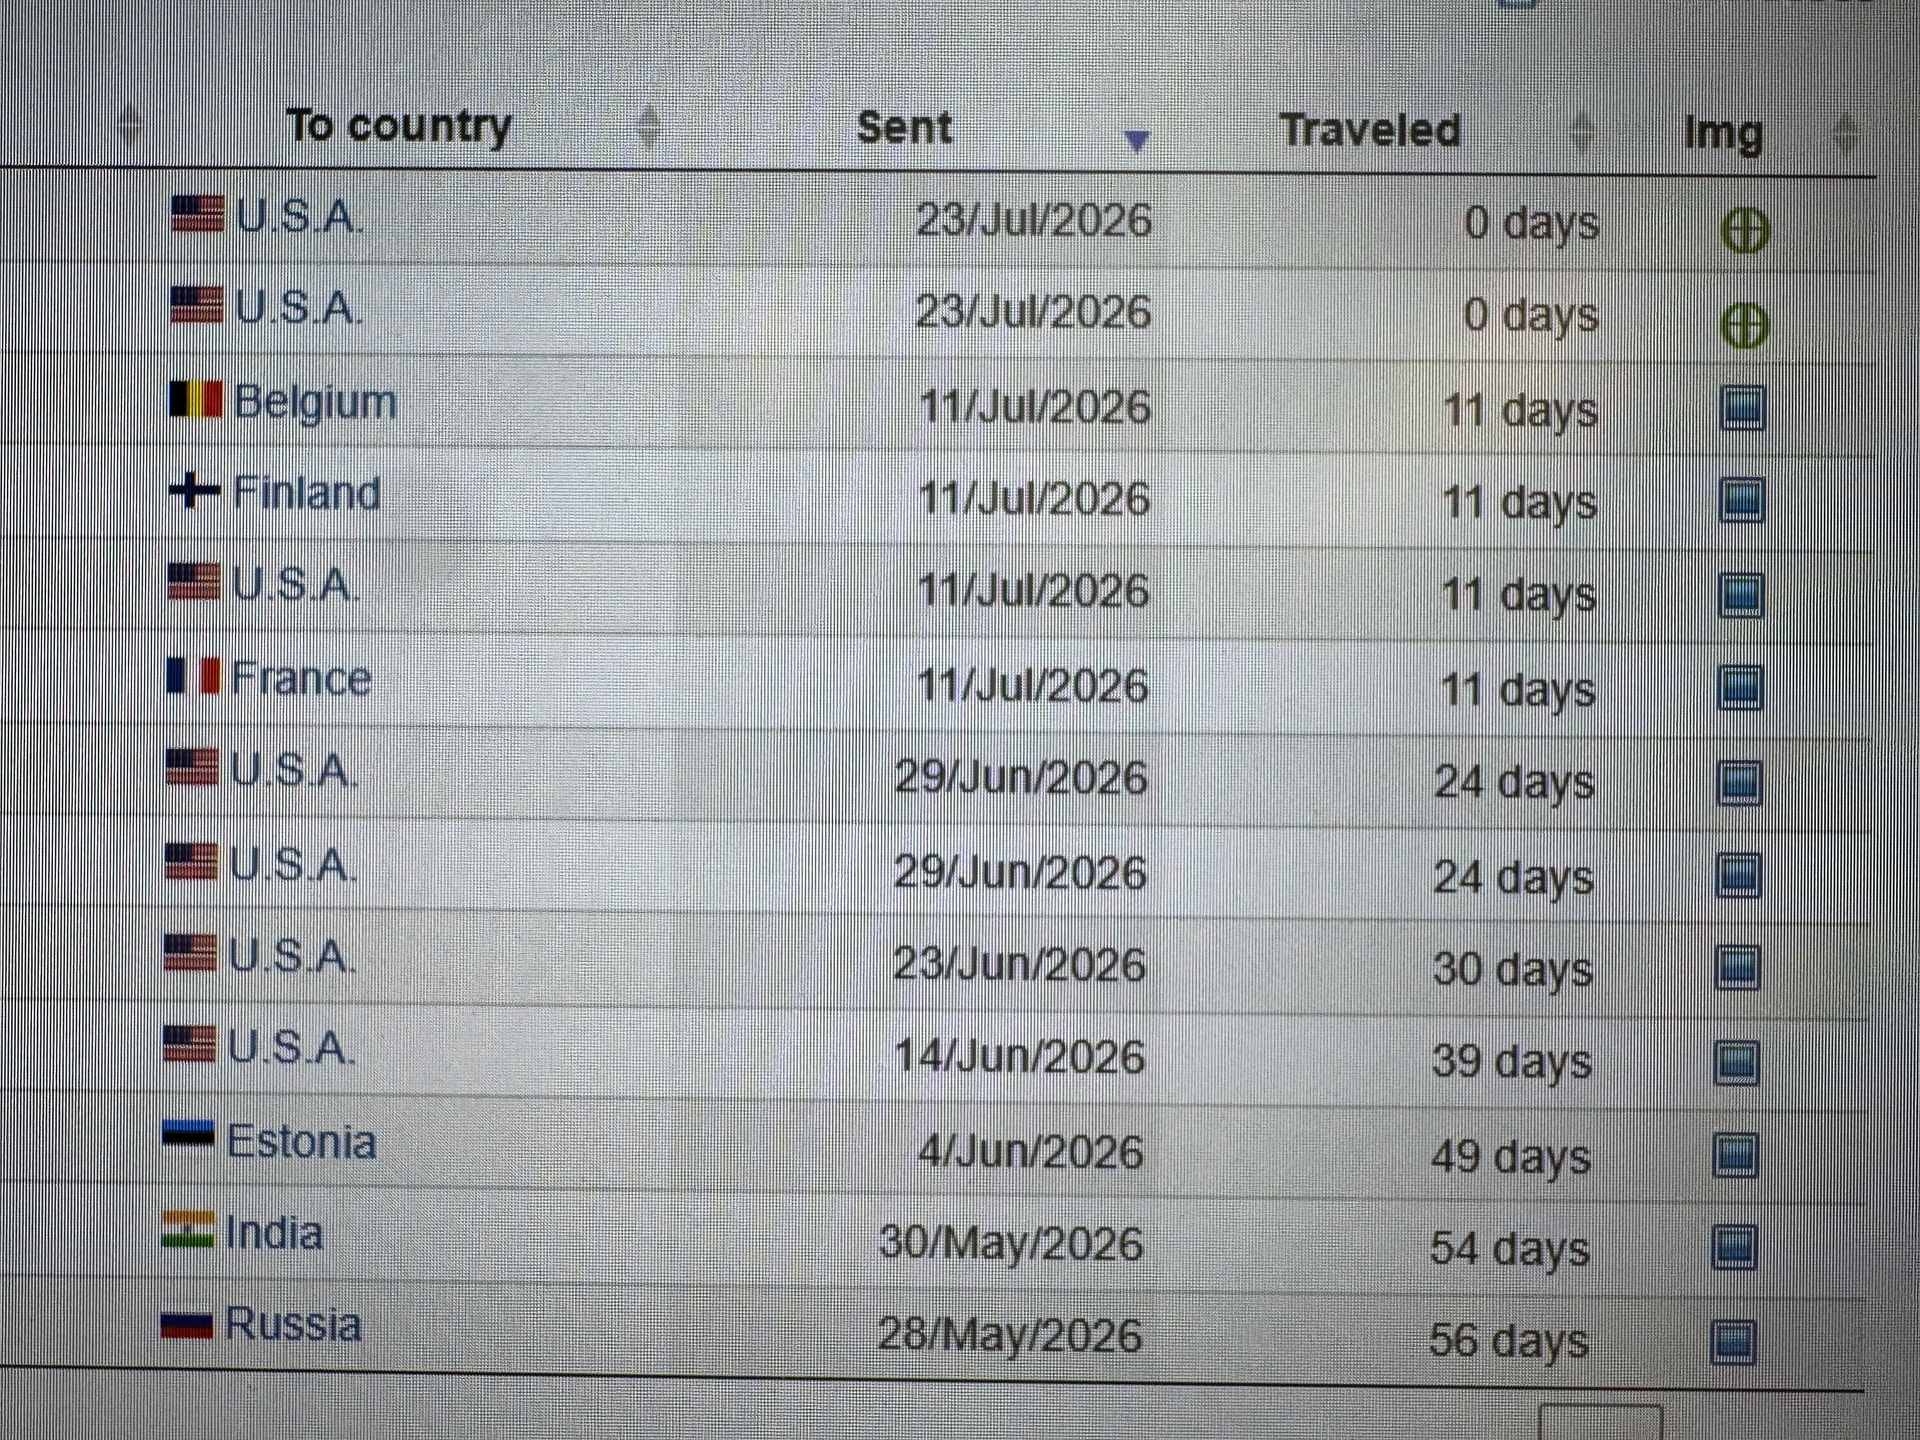Sort by To country column arrows
Image resolution: width=1920 pixels, height=1440 pixels.
tap(649, 127)
